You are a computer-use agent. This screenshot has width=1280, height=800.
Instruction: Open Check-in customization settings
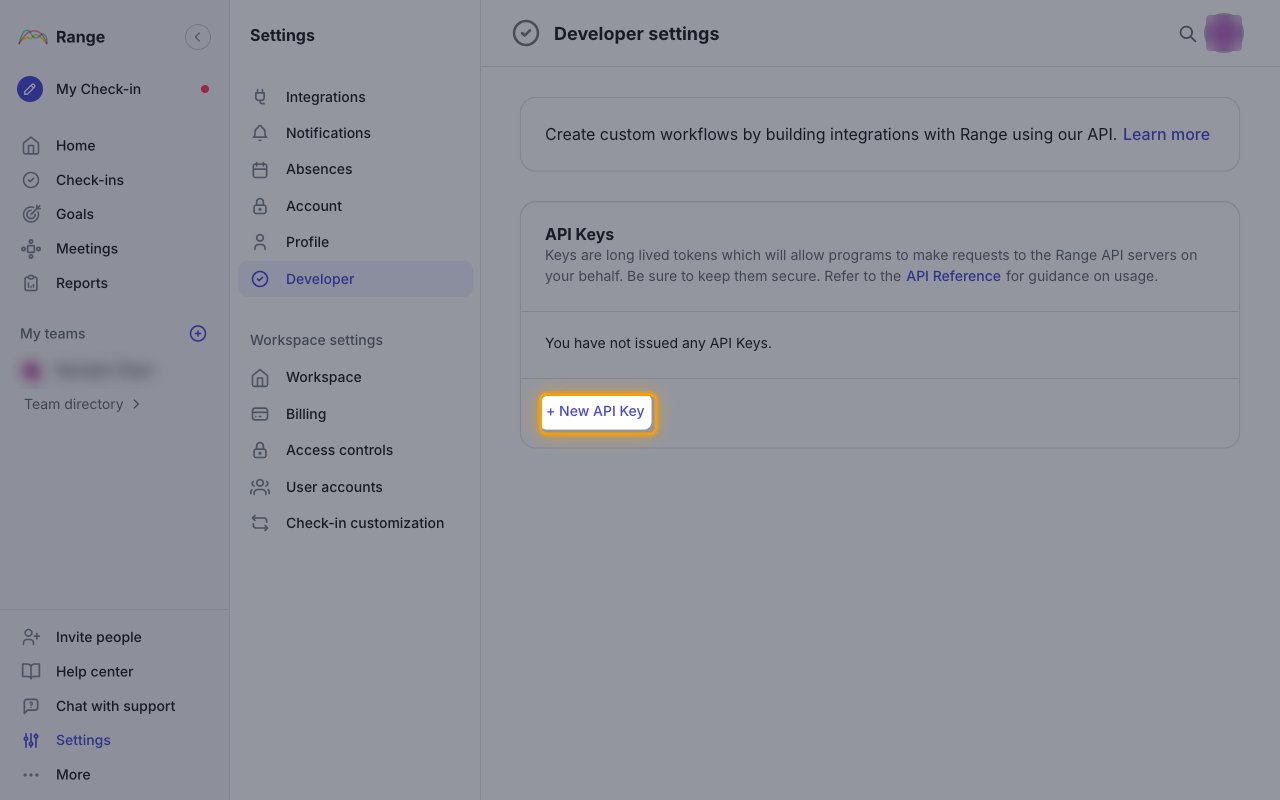(x=355, y=523)
